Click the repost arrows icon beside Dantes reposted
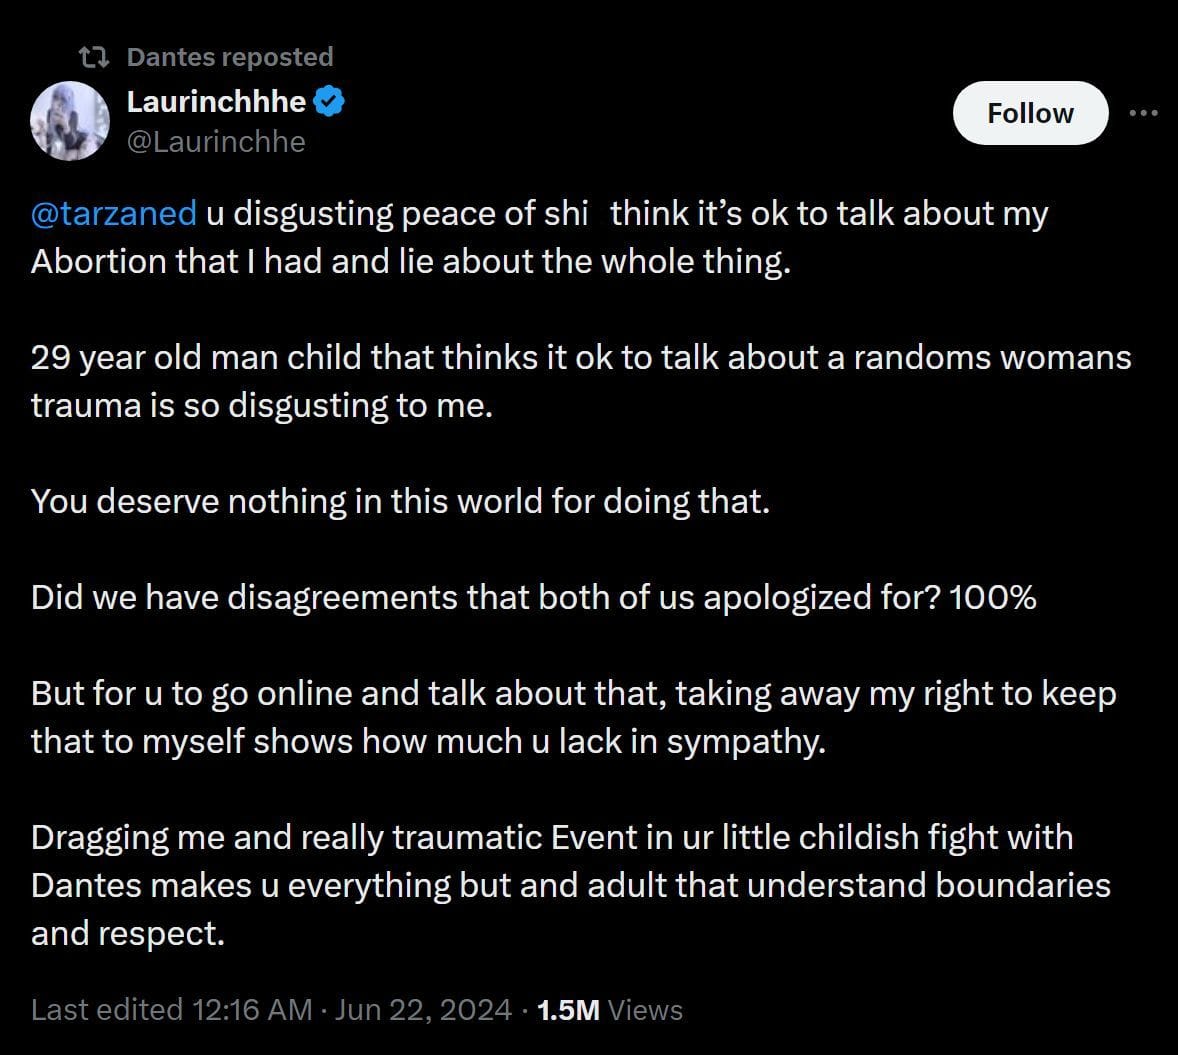 point(95,57)
